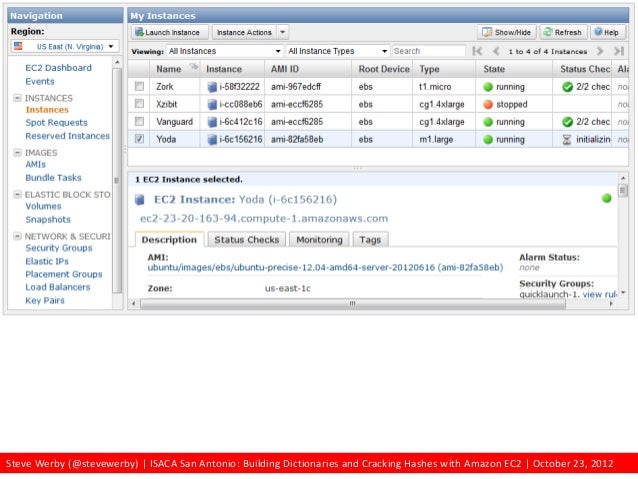Open the Instance Actions dropdown

point(250,32)
